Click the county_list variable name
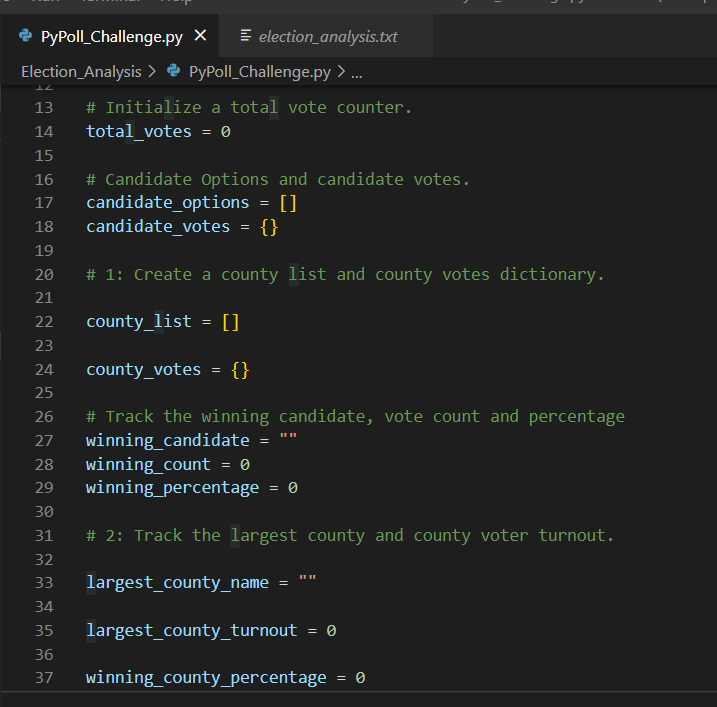 click(139, 322)
